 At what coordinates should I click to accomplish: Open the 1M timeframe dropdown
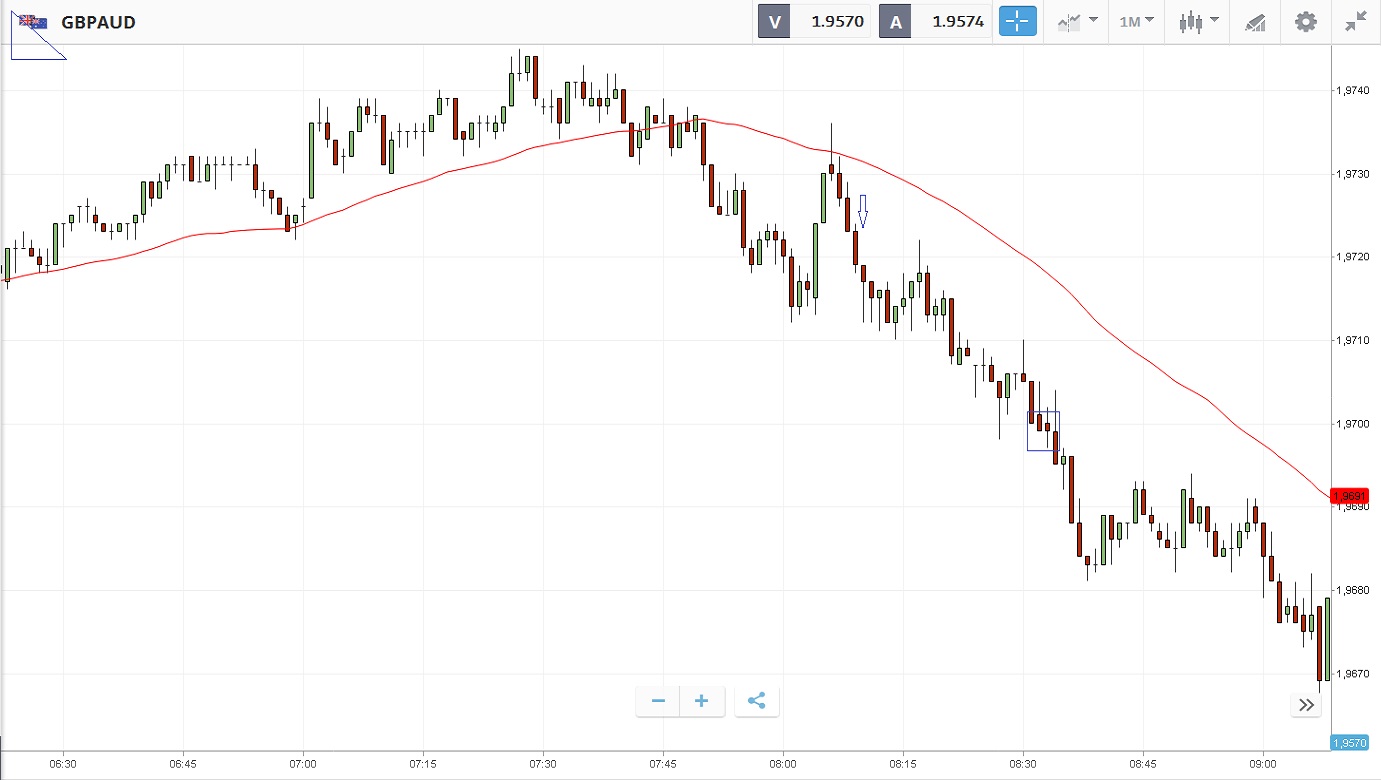coord(1136,21)
